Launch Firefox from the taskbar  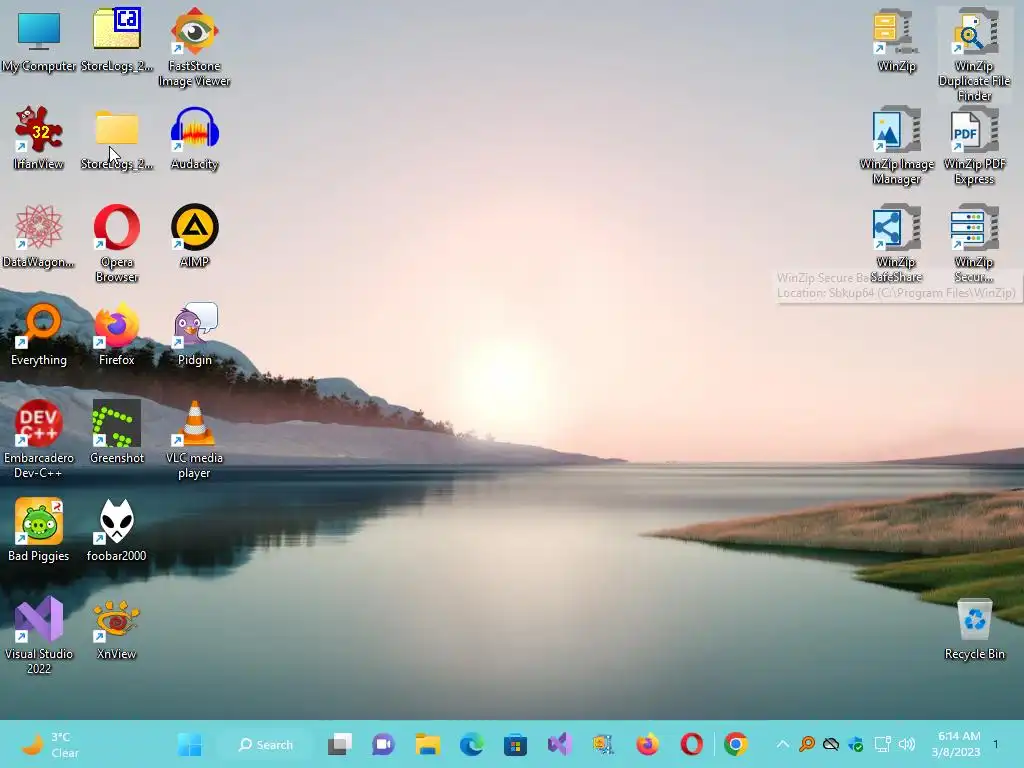click(x=647, y=744)
